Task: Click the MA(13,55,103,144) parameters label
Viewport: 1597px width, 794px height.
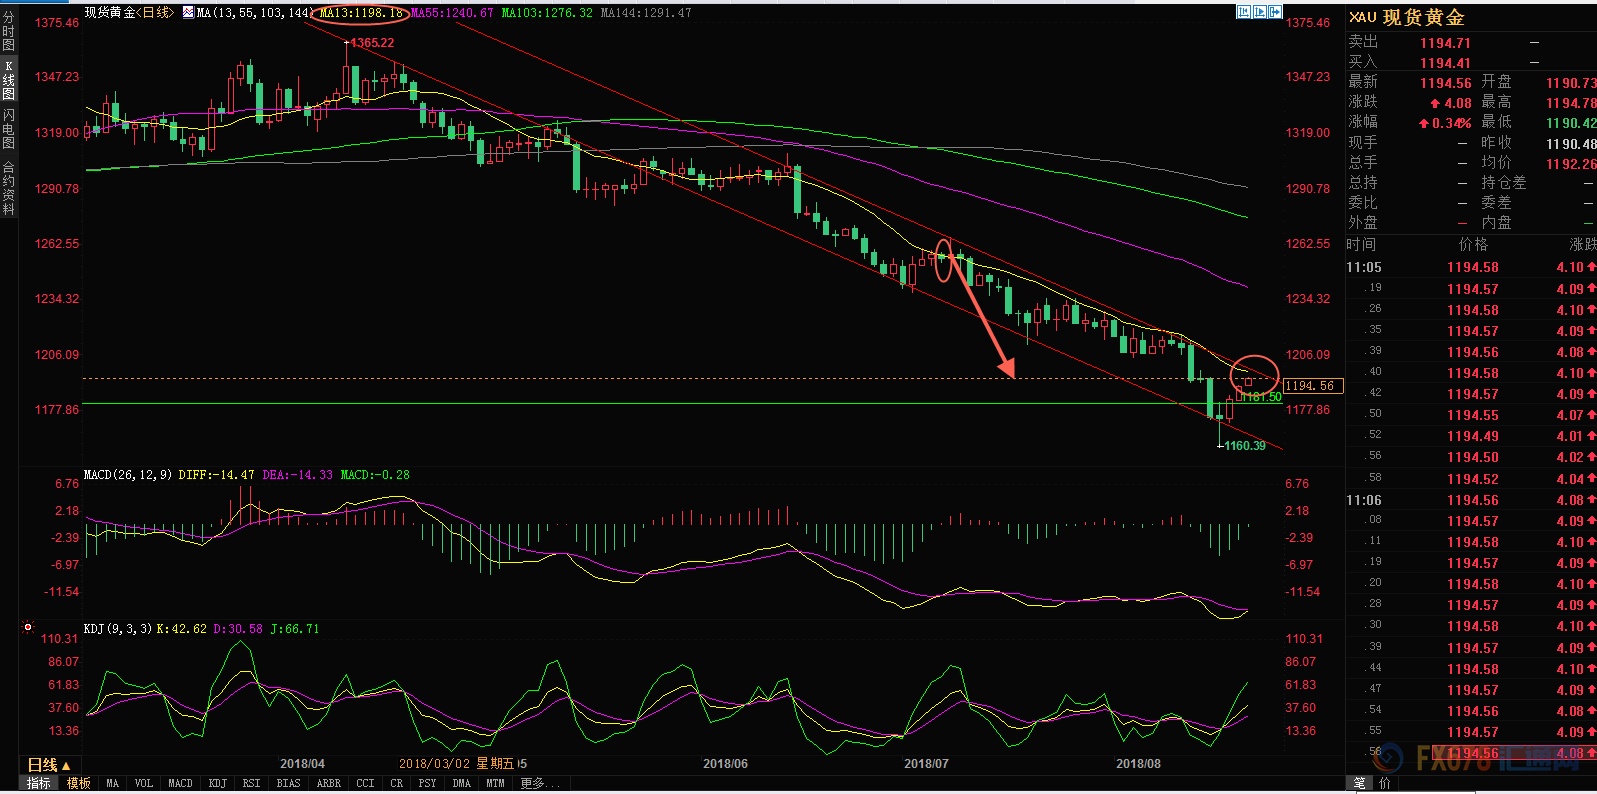Action: pyautogui.click(x=256, y=13)
